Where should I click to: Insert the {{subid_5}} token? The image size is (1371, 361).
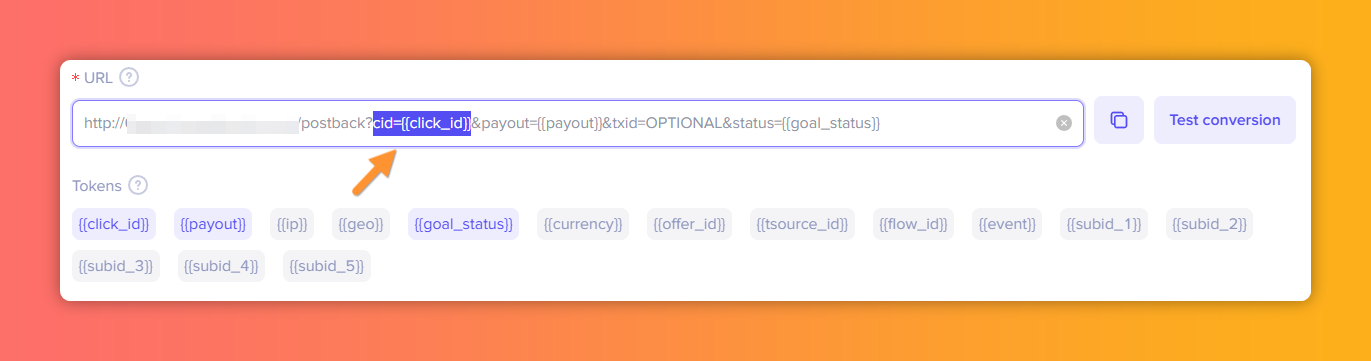pyautogui.click(x=327, y=266)
